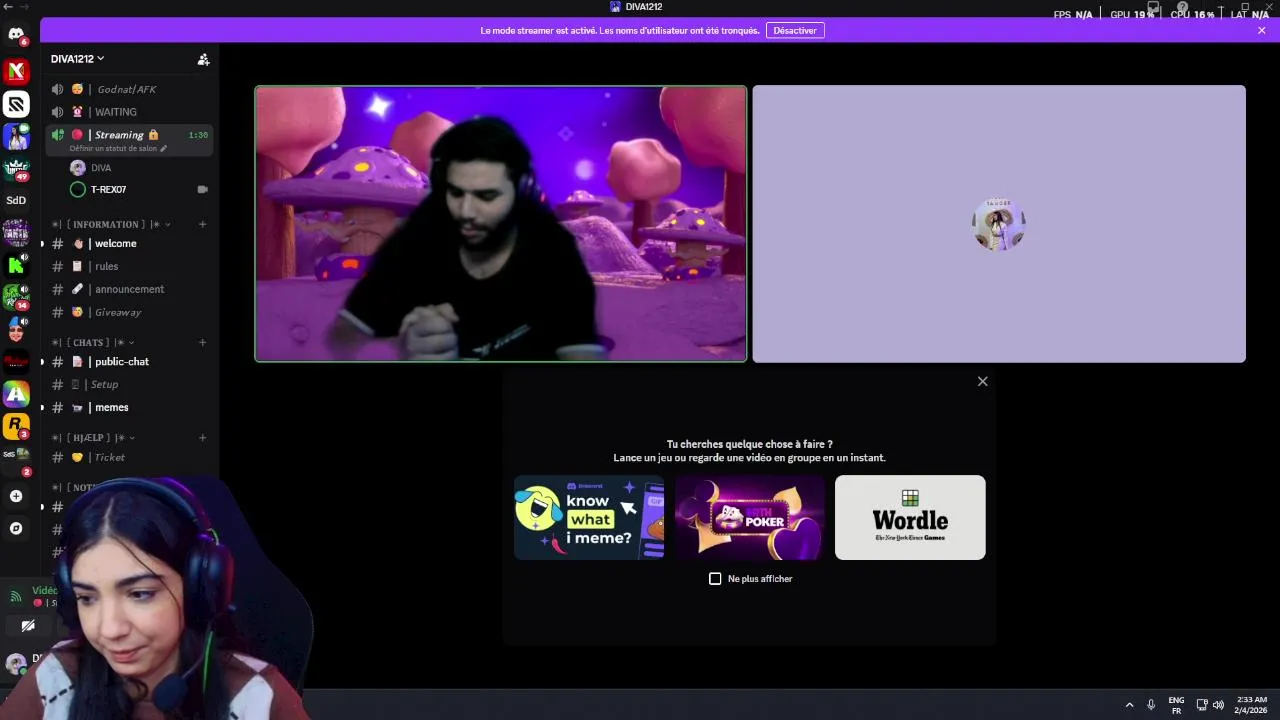Select user DIVA in voice channel
The width and height of the screenshot is (1280, 720).
pos(101,168)
